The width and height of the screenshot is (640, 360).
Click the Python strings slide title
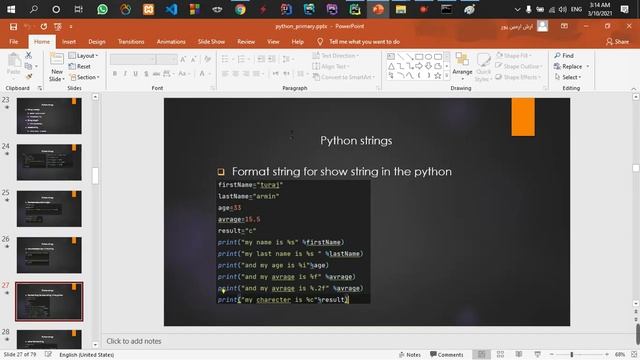coord(356,140)
